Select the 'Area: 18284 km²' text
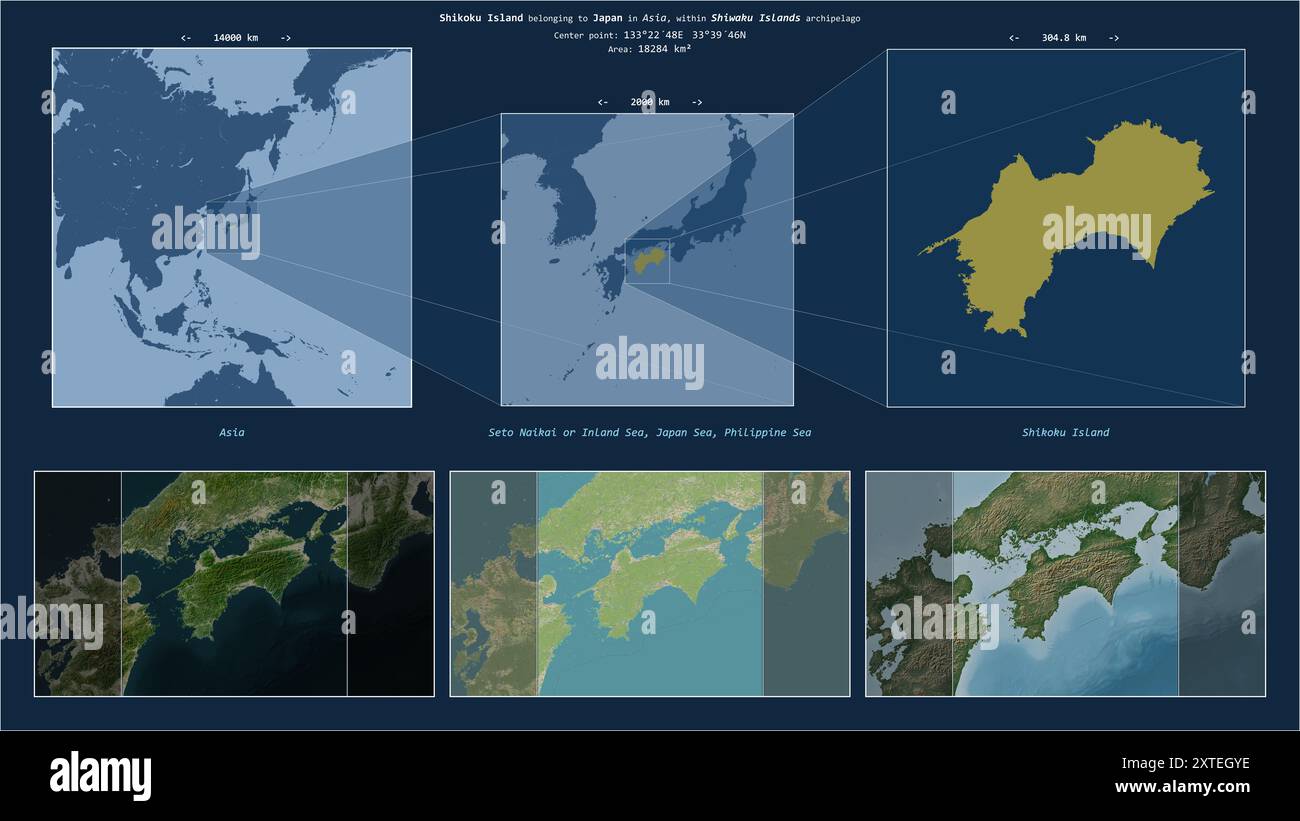This screenshot has height=821, width=1300. point(650,48)
